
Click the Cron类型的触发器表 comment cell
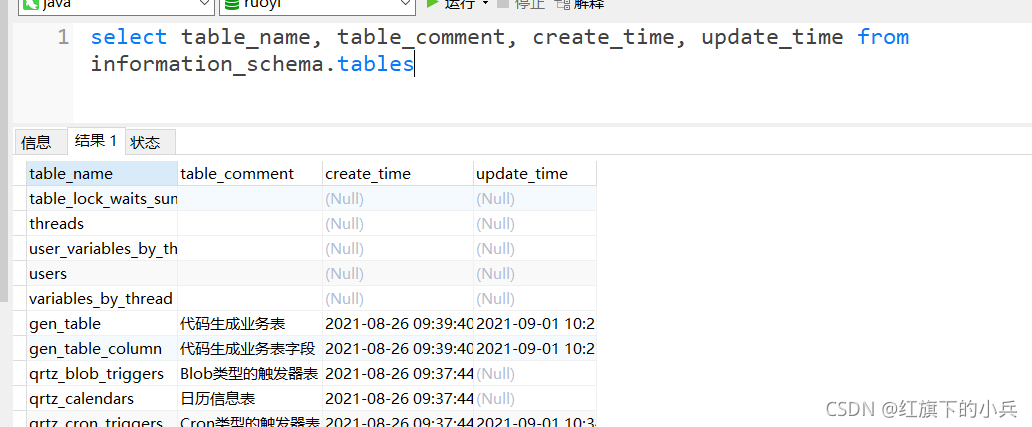tap(250, 420)
